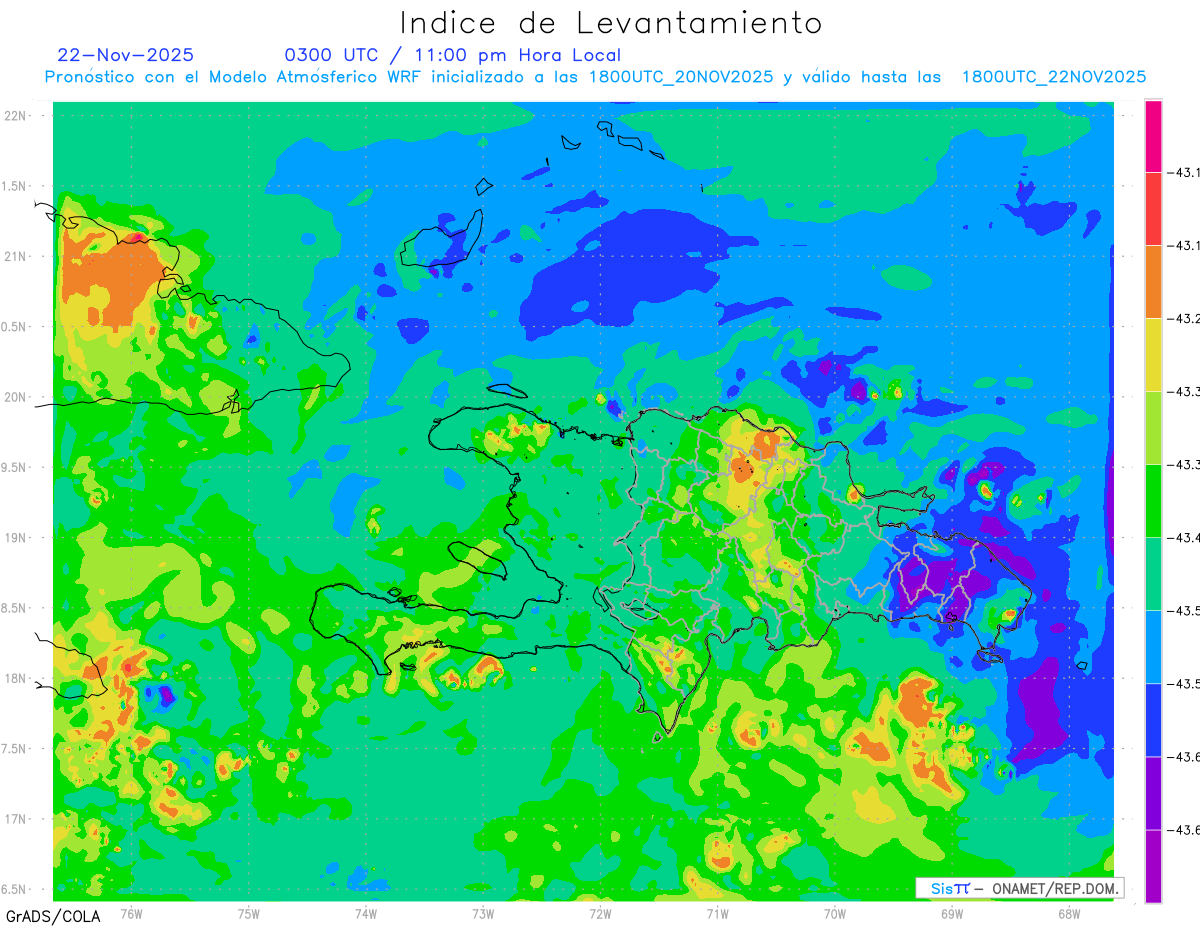Select the light blue swatch in the color bar
Viewport: 1200px width, 927px height.
pos(1153,647)
